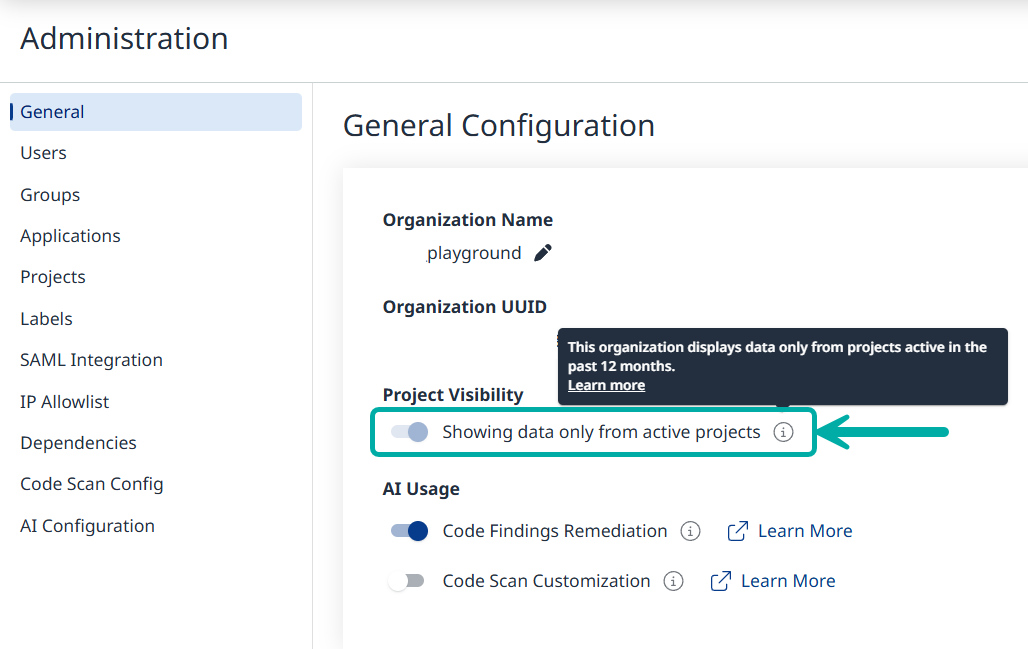Click info icon next to Code Findings Remediation

point(690,531)
